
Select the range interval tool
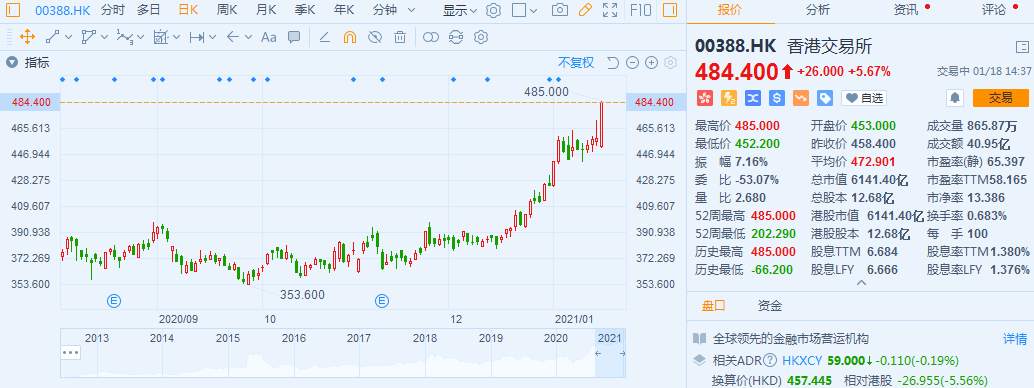pos(197,37)
